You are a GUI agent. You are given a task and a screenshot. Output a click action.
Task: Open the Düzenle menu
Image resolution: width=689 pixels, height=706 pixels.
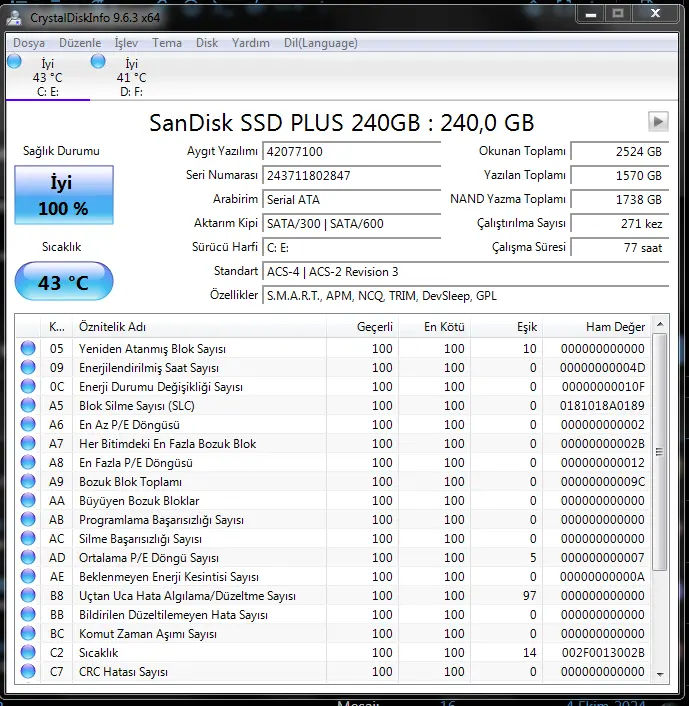coord(80,43)
